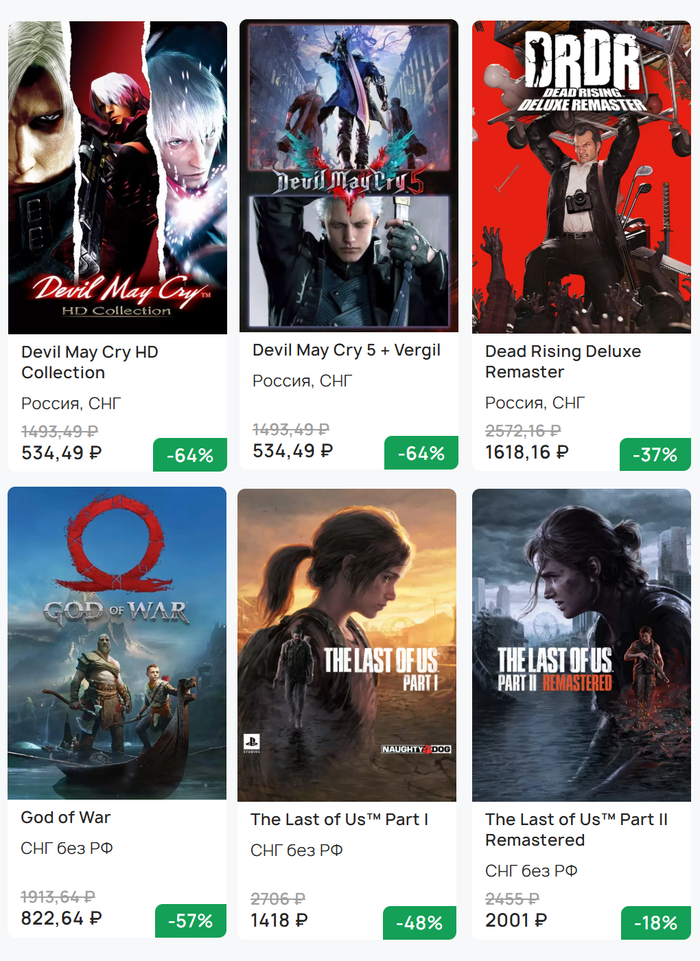The width and height of the screenshot is (700, 961).
Task: Click the -48% badge on Last of Us Part I
Action: [419, 922]
